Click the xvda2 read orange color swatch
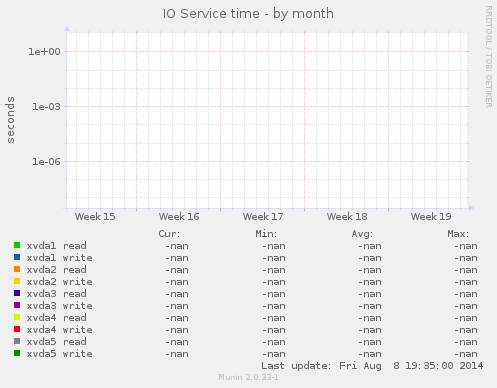497x388 pixels. [17, 269]
